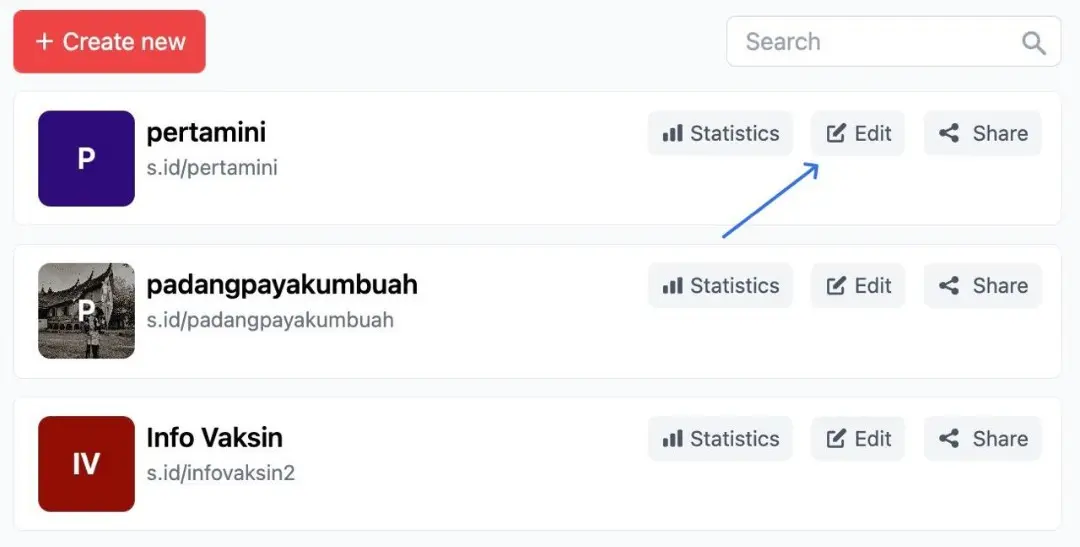Type in the Search field

point(870,42)
